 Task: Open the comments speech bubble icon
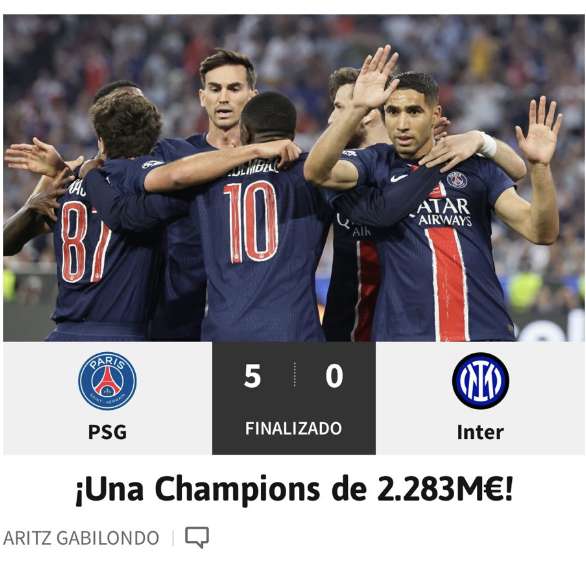pyautogui.click(x=197, y=538)
